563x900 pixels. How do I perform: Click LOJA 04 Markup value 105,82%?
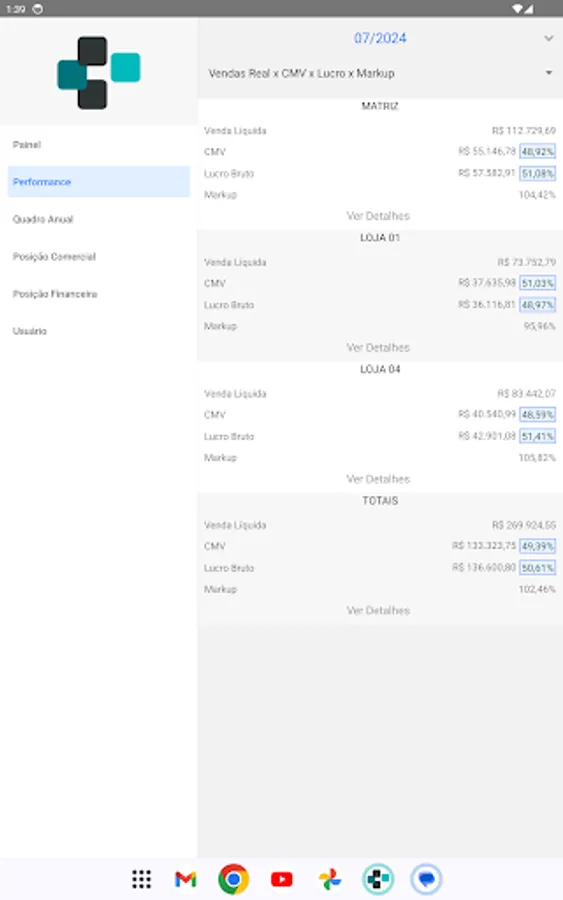coord(537,457)
